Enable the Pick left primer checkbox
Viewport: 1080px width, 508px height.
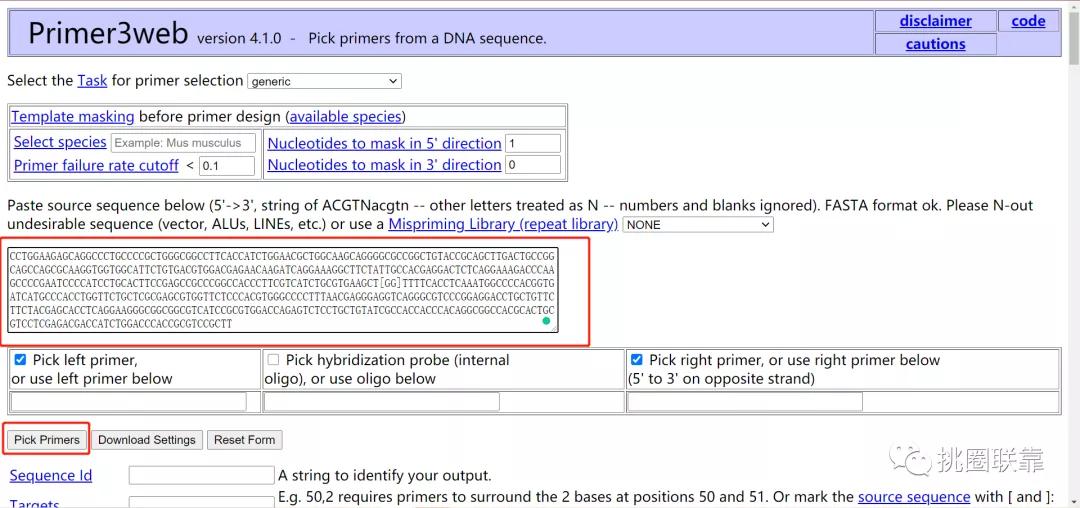tap(20, 359)
